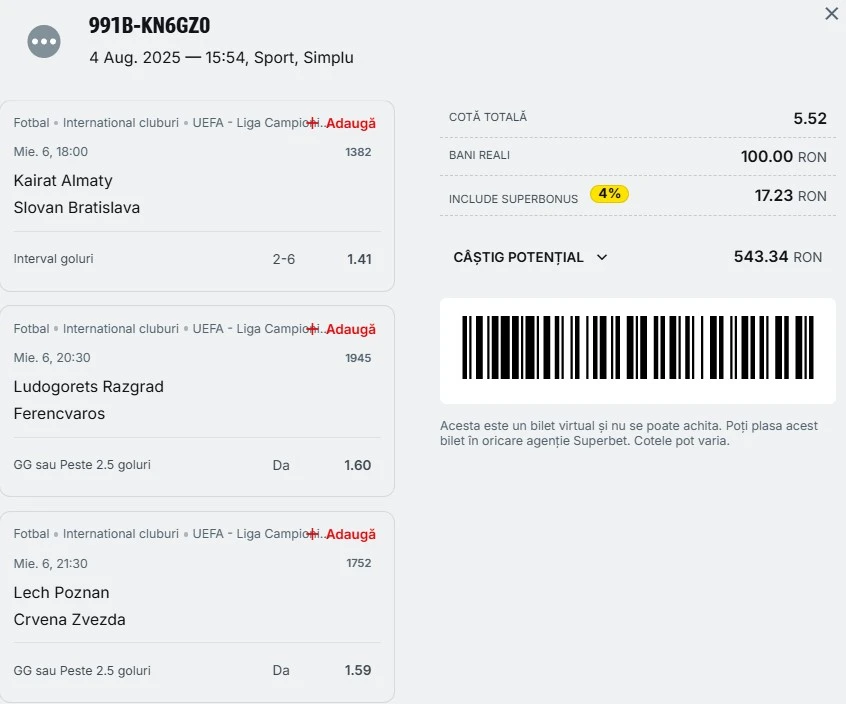This screenshot has height=704, width=846.
Task: Click the 1.60 GG sau Peste odds
Action: [x=358, y=466]
